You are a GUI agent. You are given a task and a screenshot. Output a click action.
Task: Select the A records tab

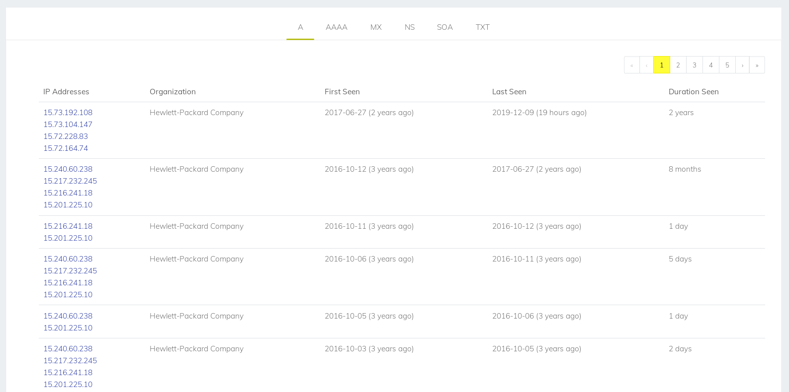point(300,27)
